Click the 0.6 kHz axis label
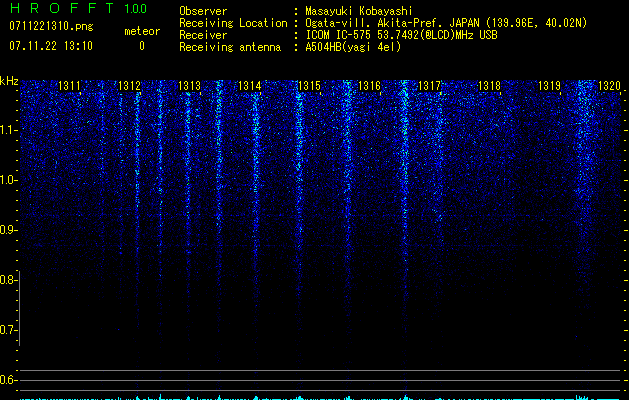The image size is (629, 400). [x=8, y=380]
